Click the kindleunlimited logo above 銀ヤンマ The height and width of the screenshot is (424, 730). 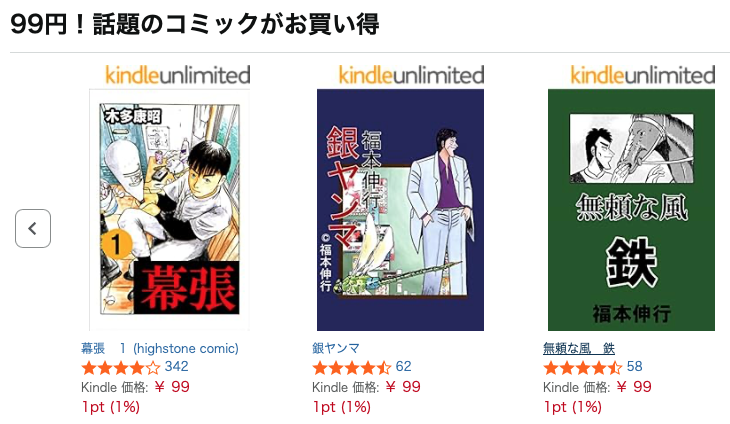(x=412, y=75)
